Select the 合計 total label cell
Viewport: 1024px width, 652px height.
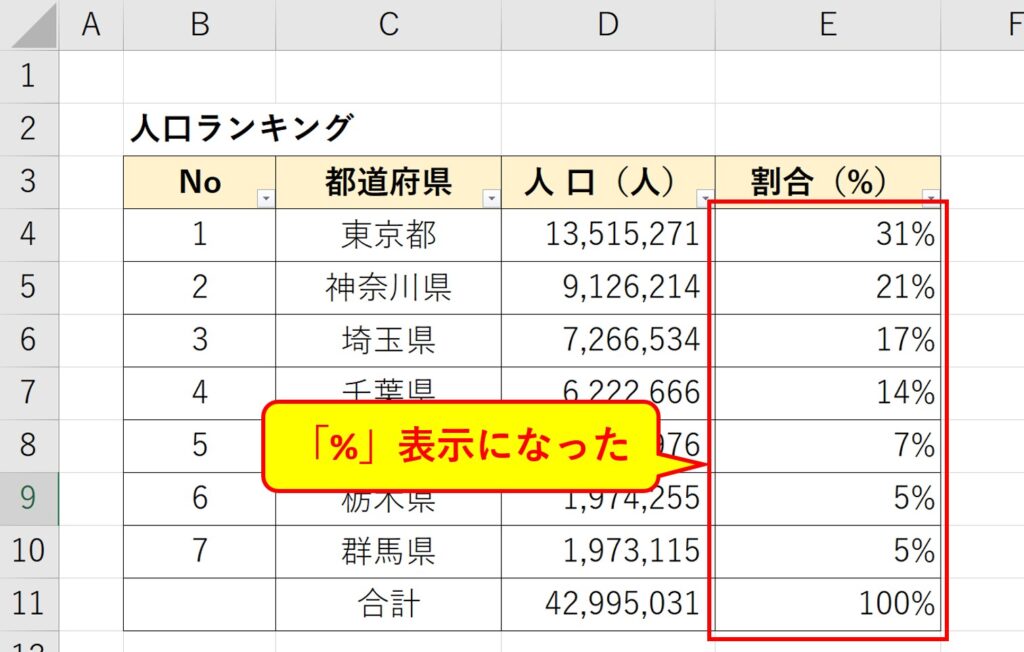click(387, 603)
